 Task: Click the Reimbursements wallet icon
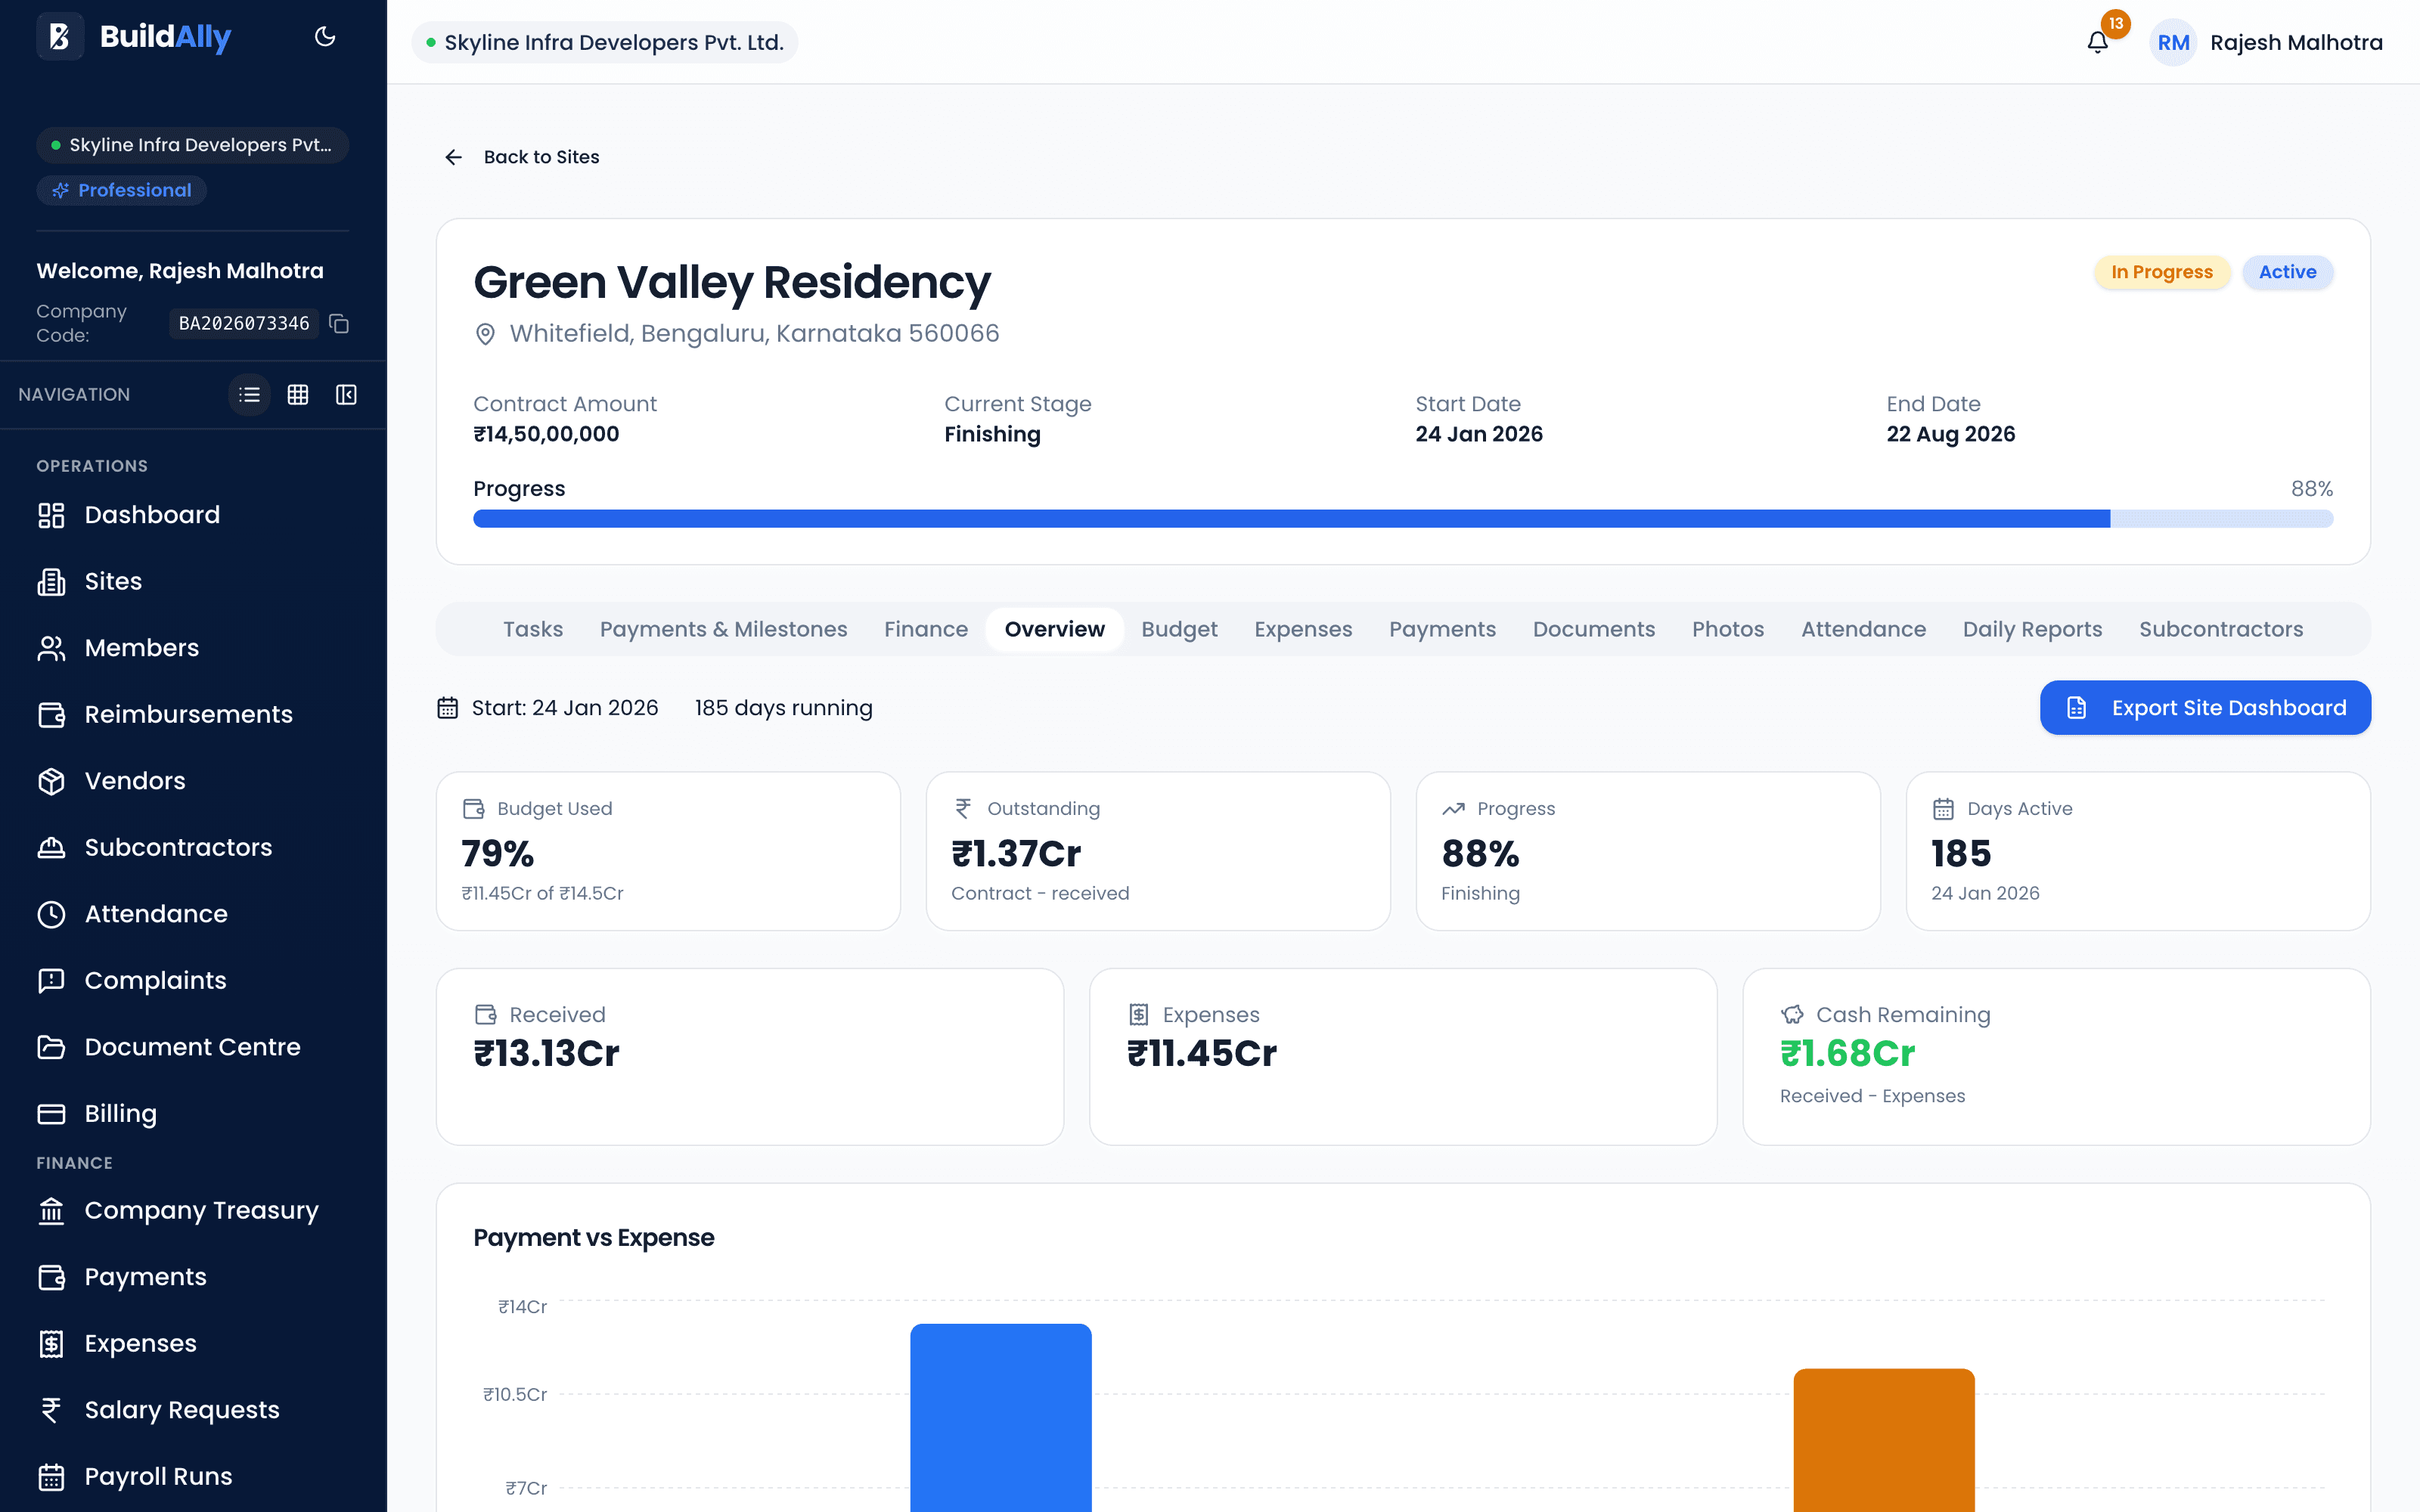51,715
